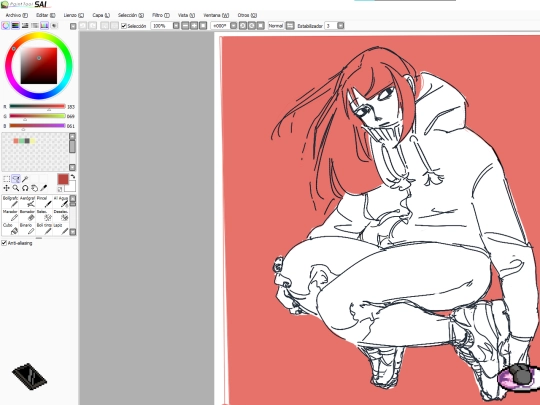Screen dimensions: 540x405
Task: Open the Estabilizador value dropdown
Action: click(341, 26)
